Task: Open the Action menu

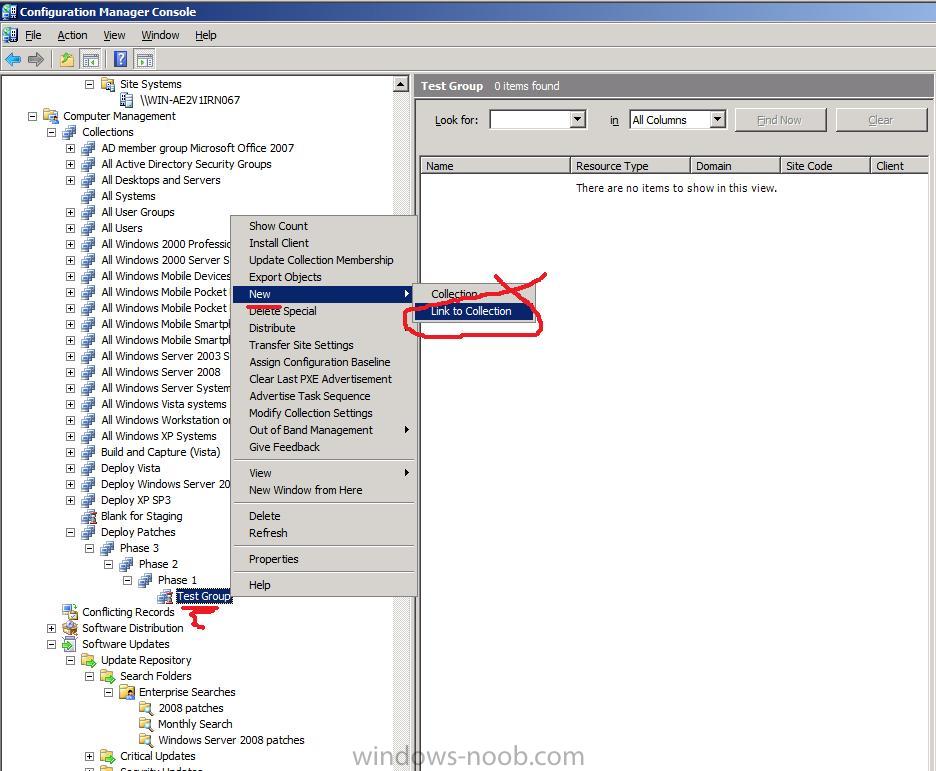Action: point(72,35)
